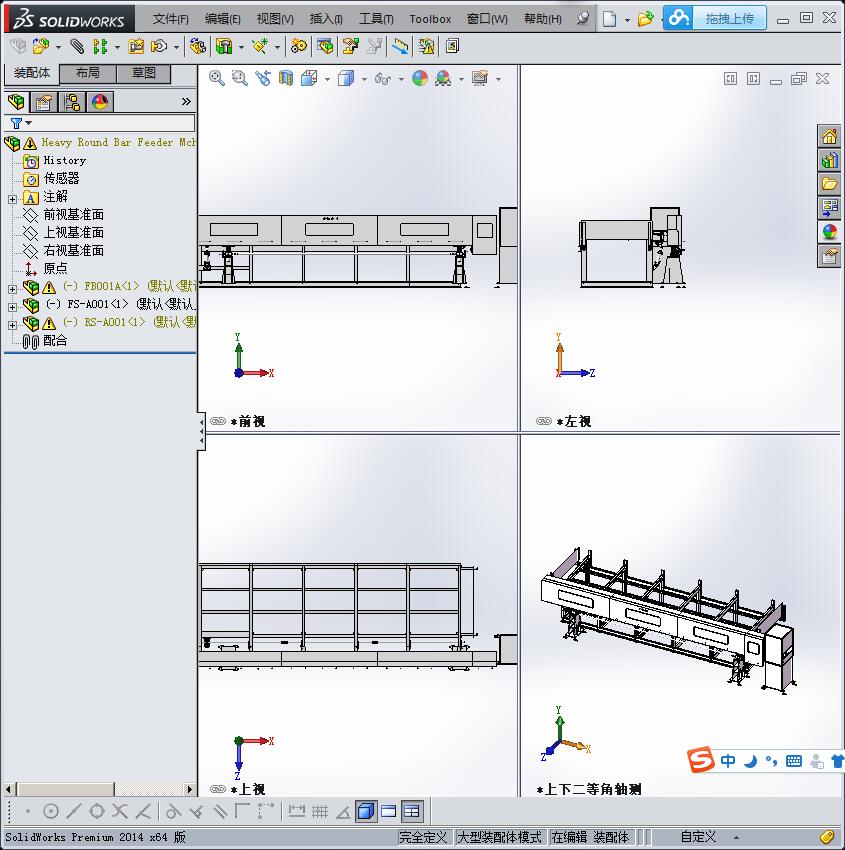Toggle four-view viewport layout button

click(x=412, y=812)
